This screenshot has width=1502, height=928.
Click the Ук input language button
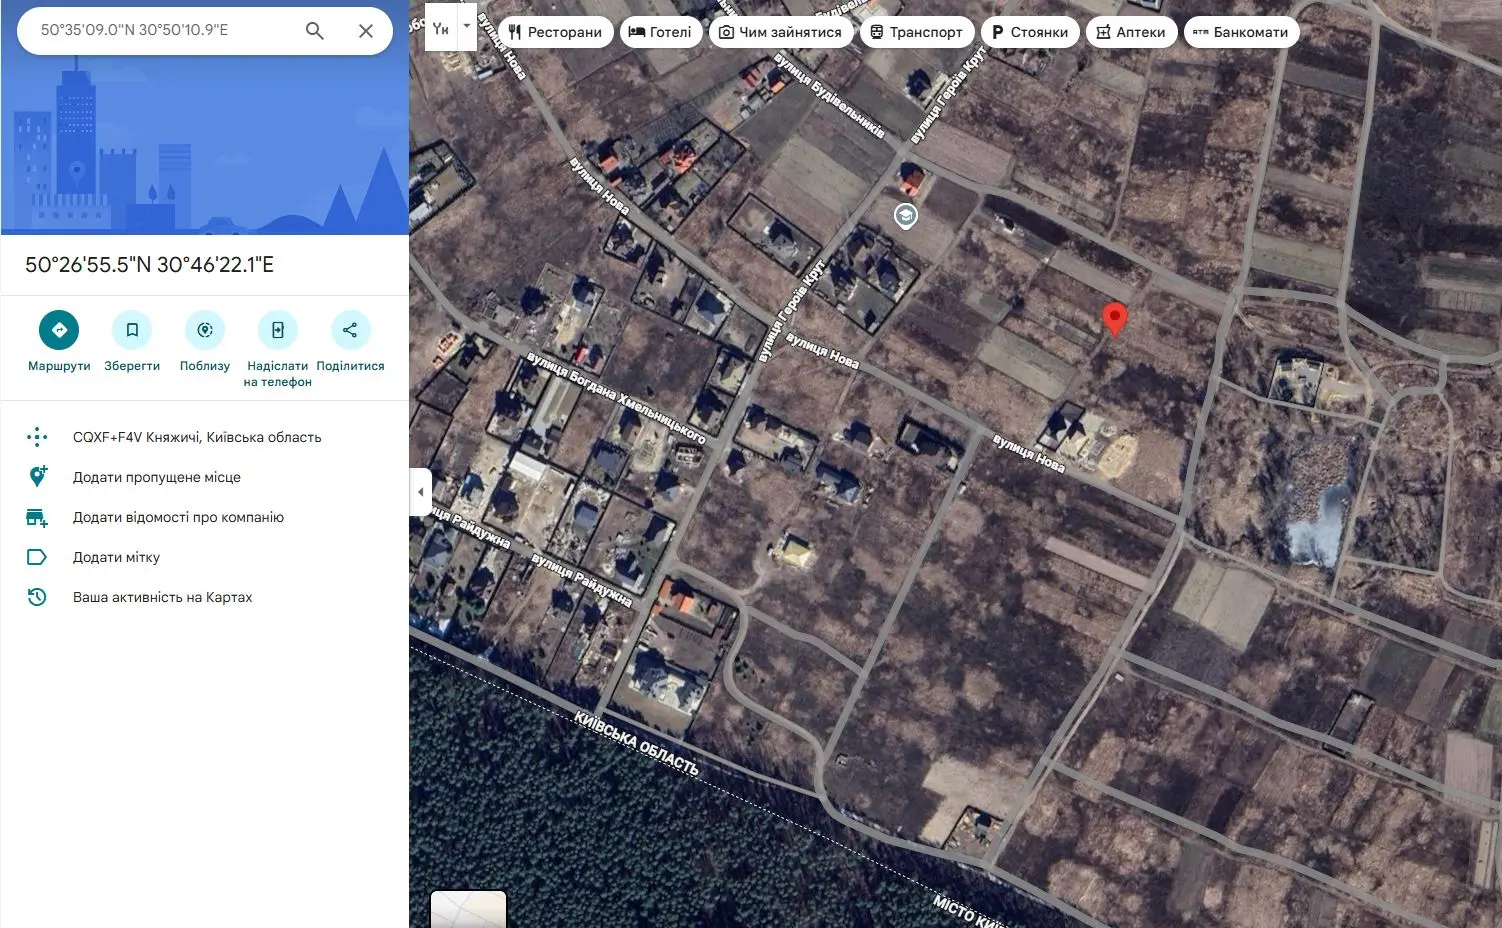pos(441,29)
